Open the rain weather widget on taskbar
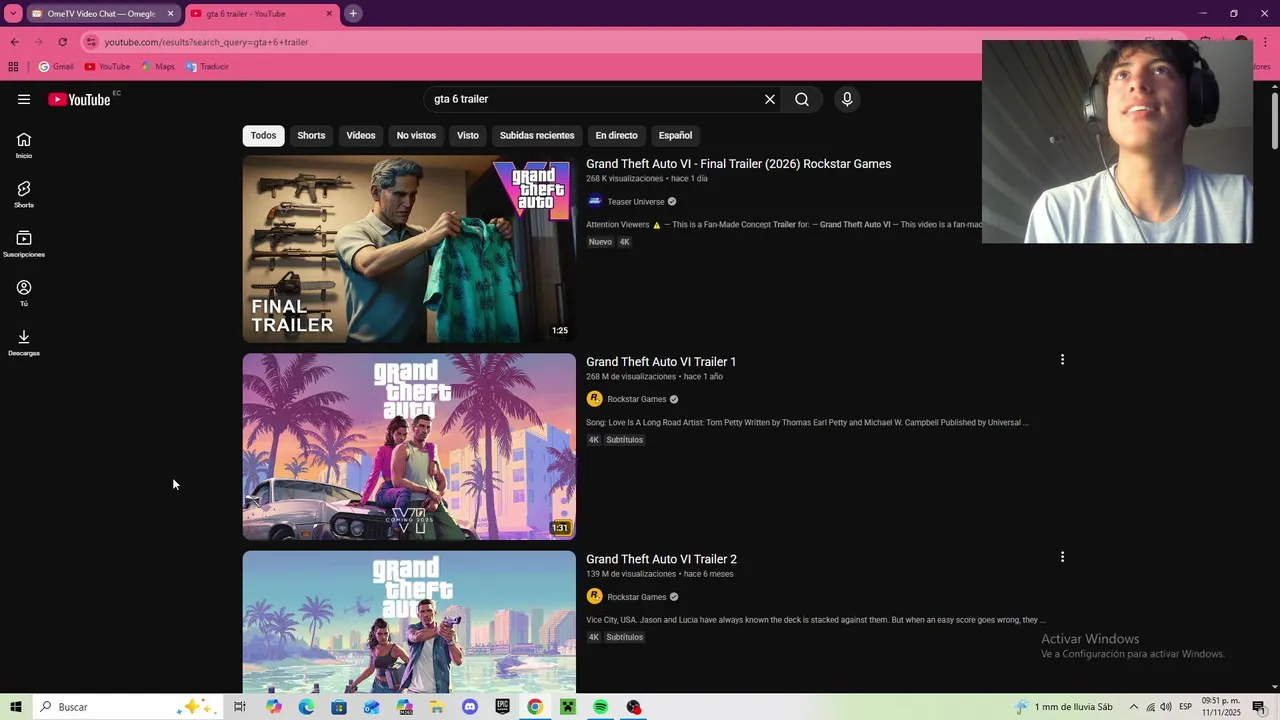1280x720 pixels. pos(1063,707)
